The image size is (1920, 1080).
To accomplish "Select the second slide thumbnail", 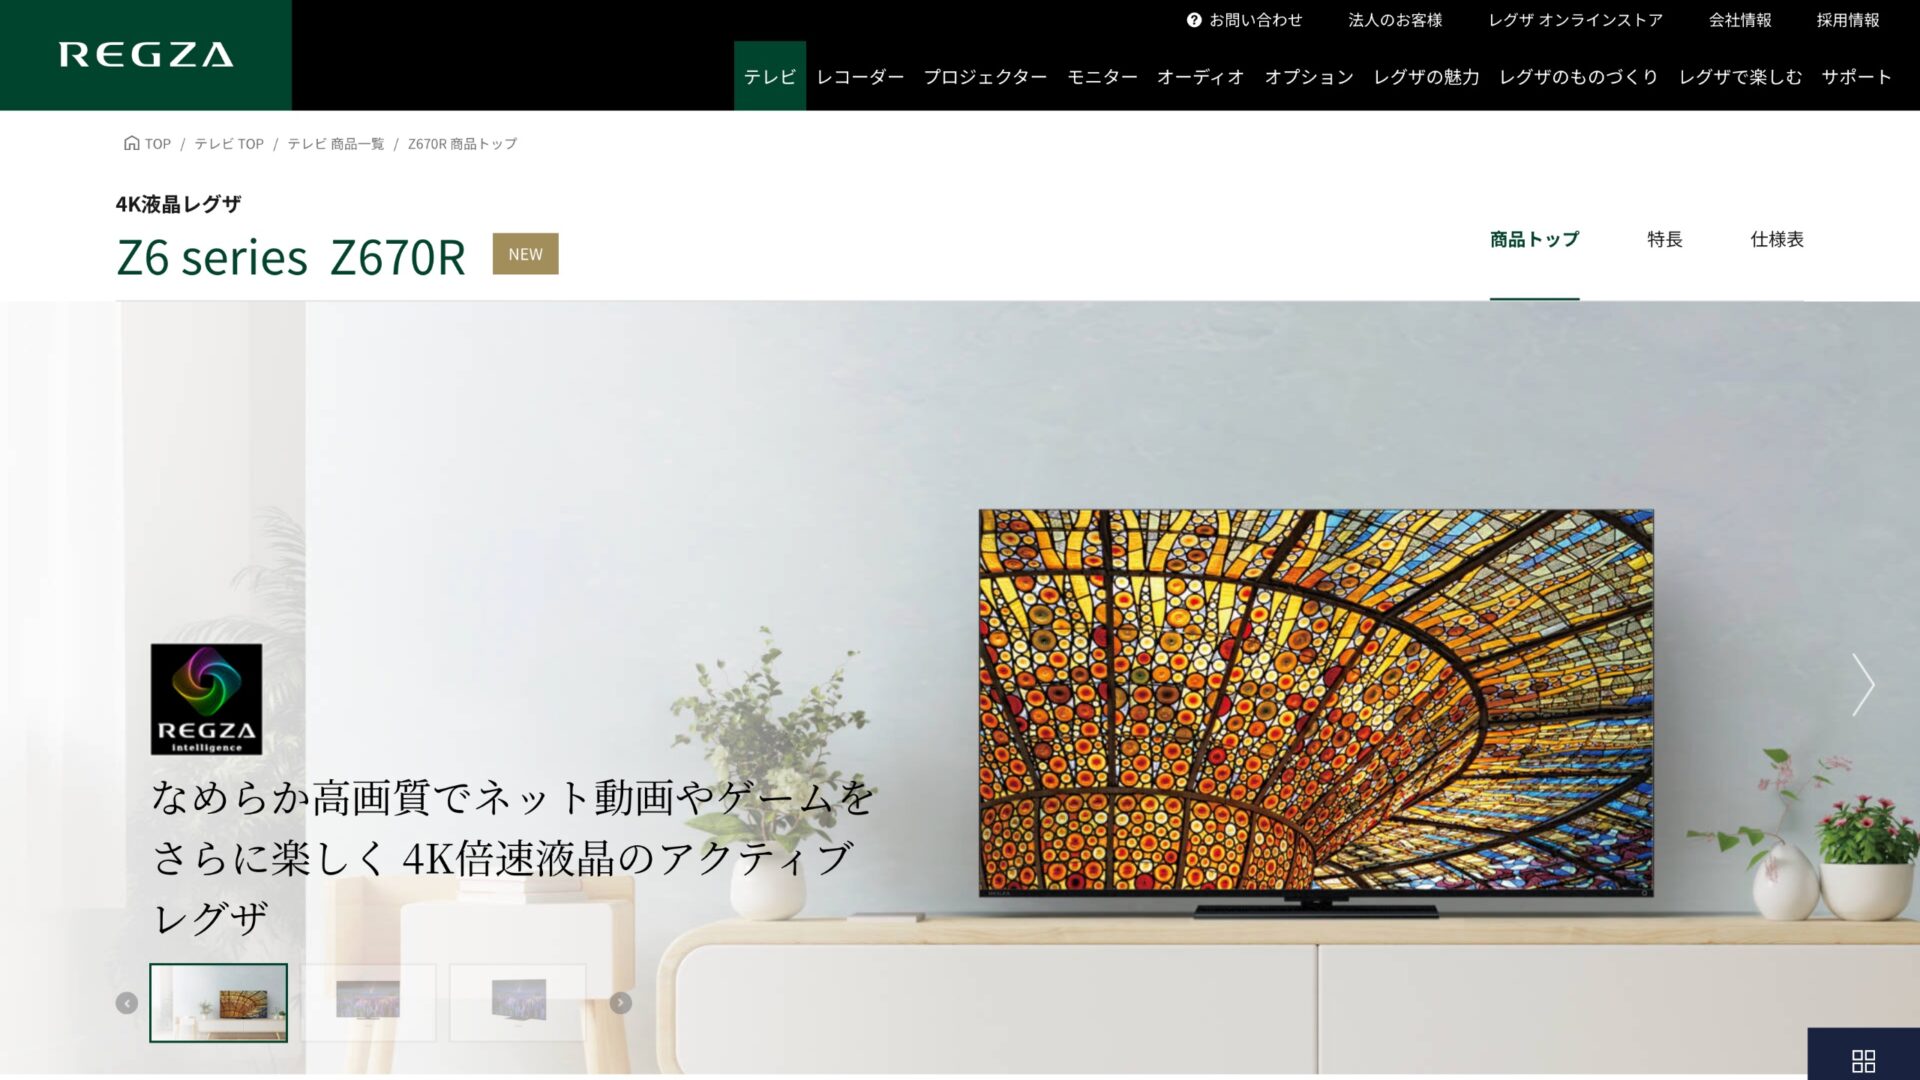I will coord(368,1003).
